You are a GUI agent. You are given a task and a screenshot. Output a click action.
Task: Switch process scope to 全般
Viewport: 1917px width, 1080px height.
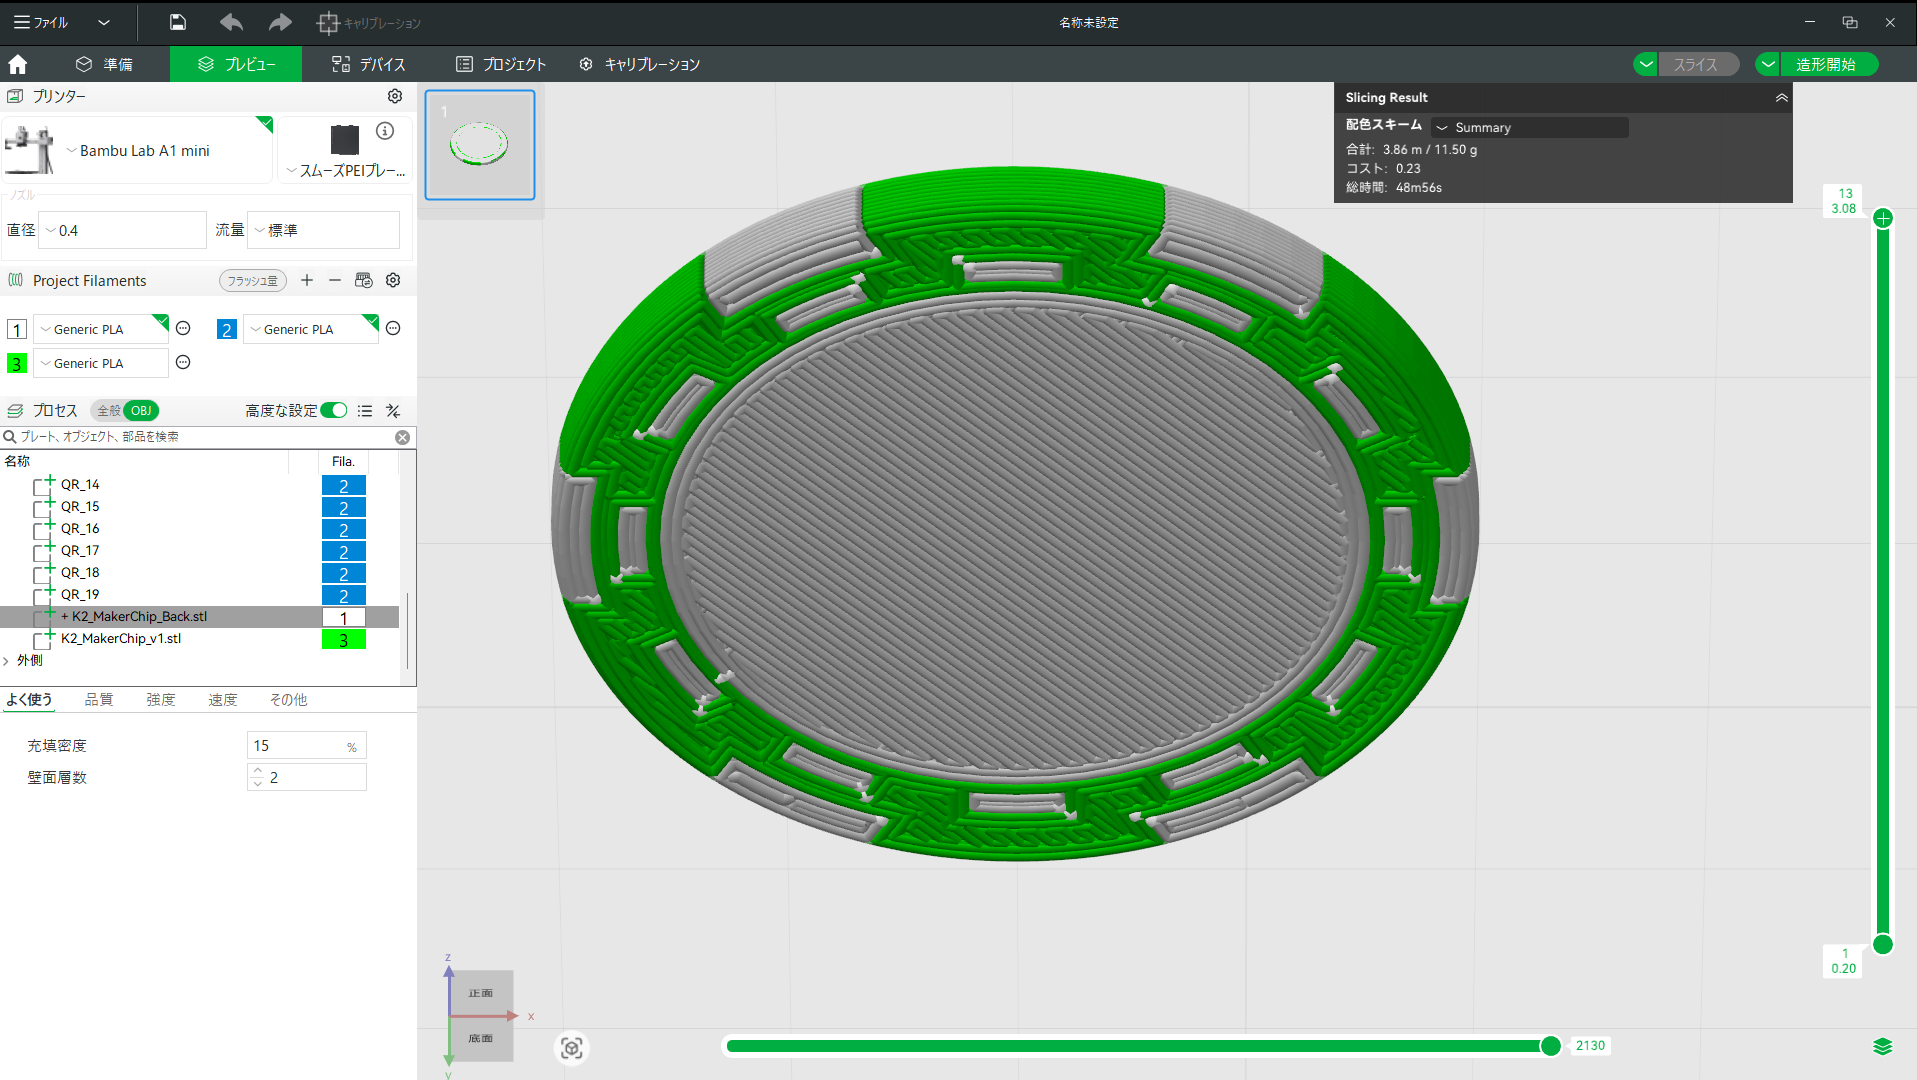[108, 411]
